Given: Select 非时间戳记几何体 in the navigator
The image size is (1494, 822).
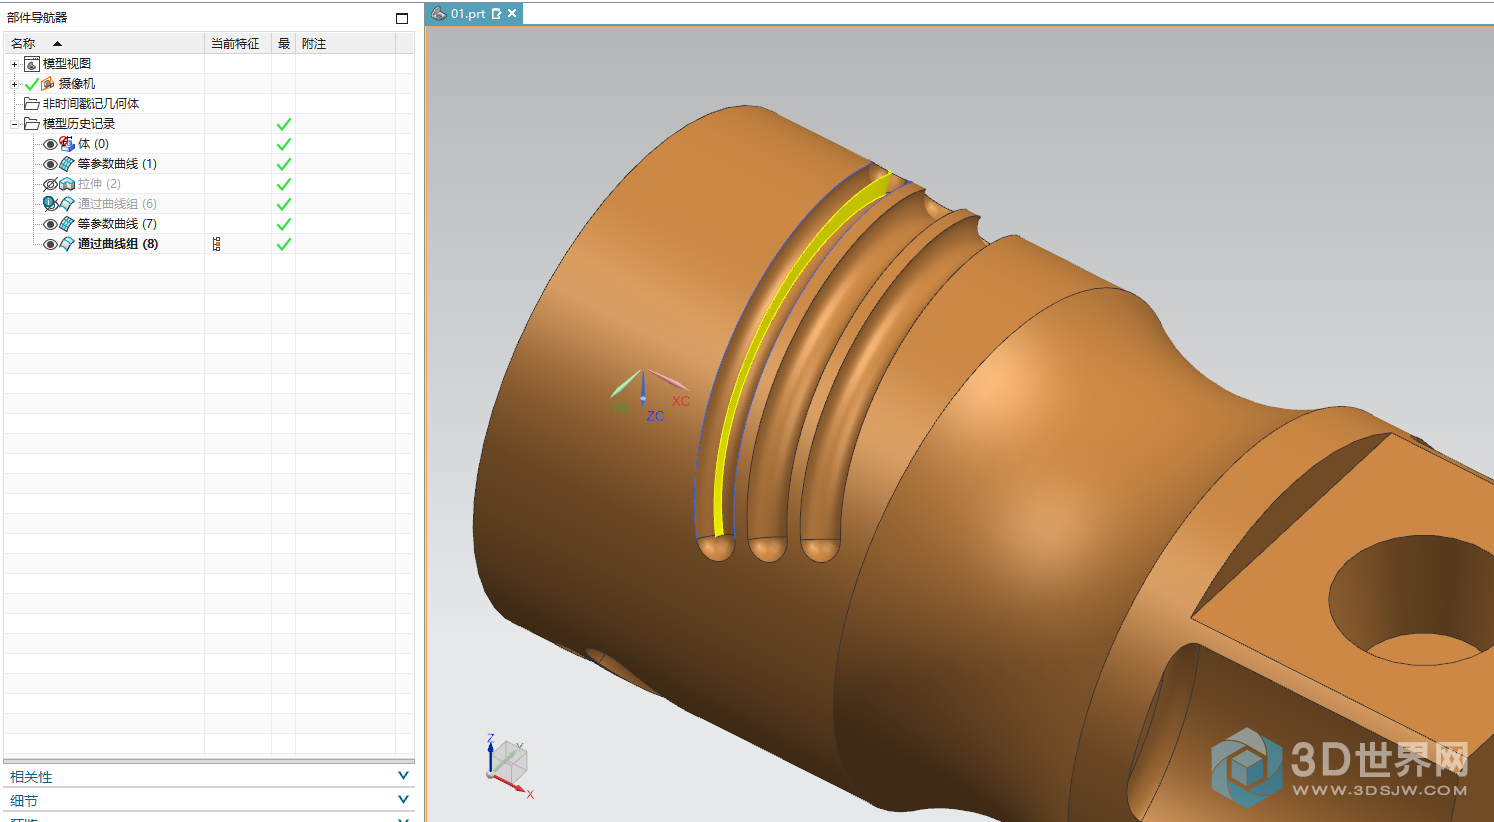Looking at the screenshot, I should pos(91,104).
